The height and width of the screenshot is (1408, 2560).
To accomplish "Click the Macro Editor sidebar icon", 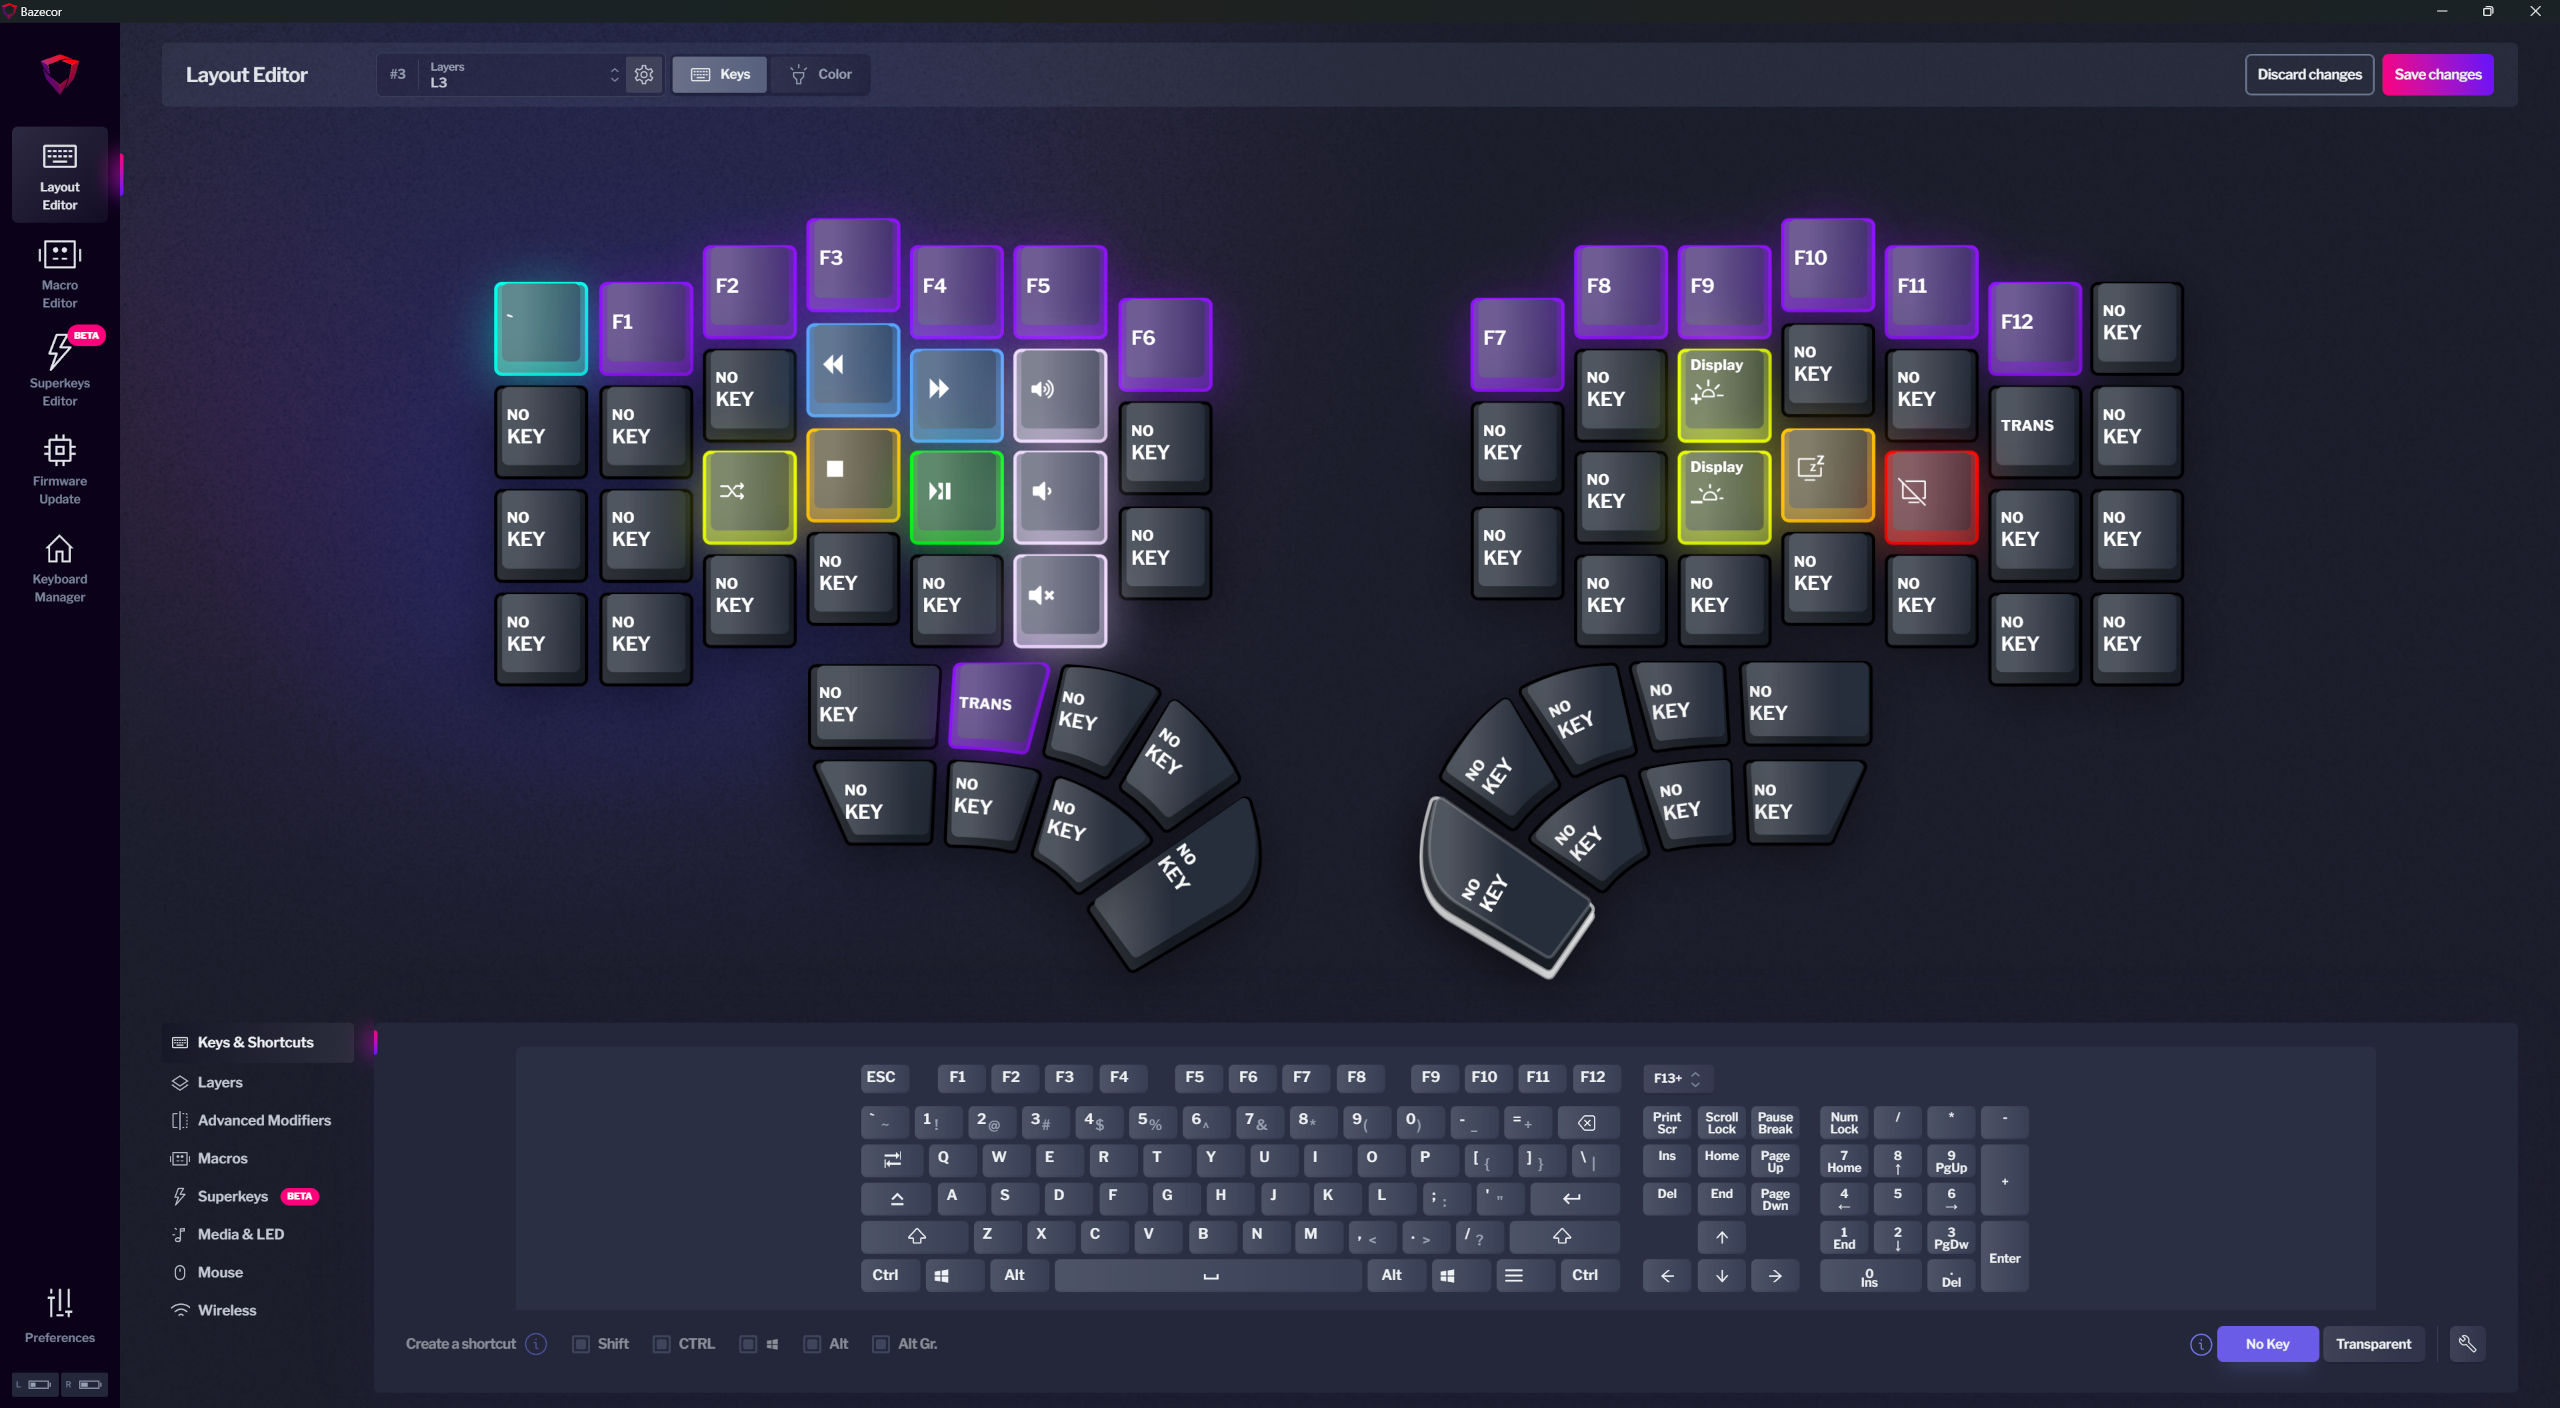I will (x=59, y=274).
